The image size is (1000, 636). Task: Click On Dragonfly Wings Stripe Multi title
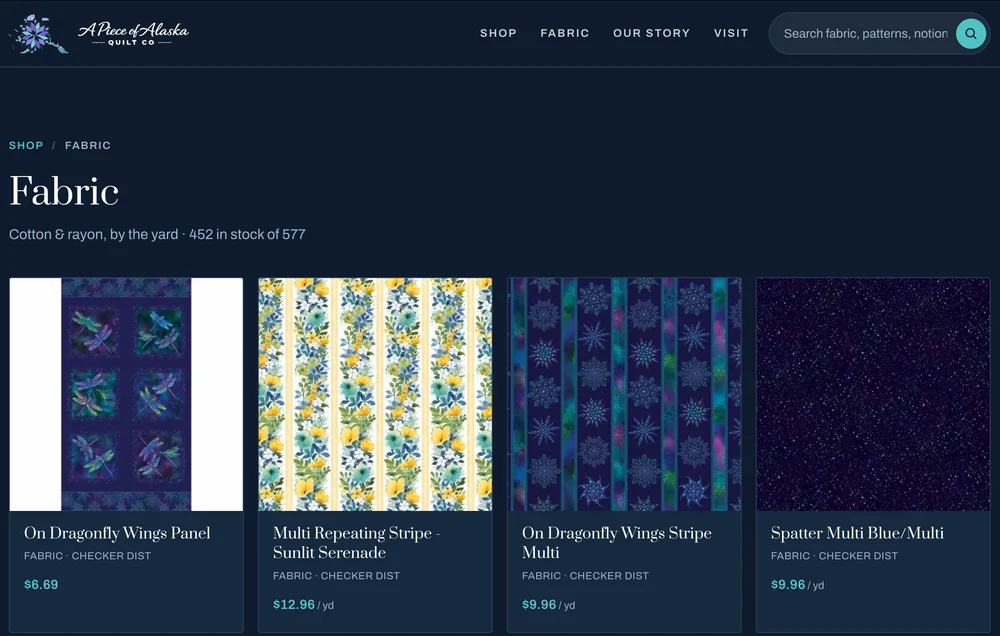coord(617,543)
